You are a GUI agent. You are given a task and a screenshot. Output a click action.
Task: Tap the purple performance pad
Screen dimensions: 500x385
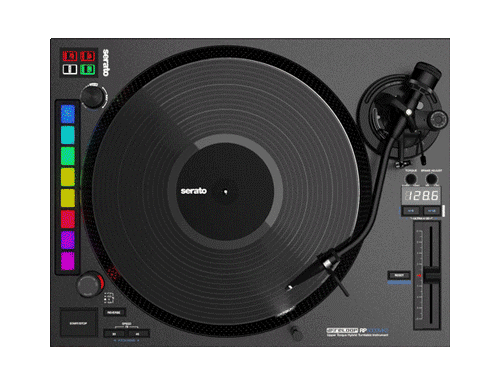(68, 240)
